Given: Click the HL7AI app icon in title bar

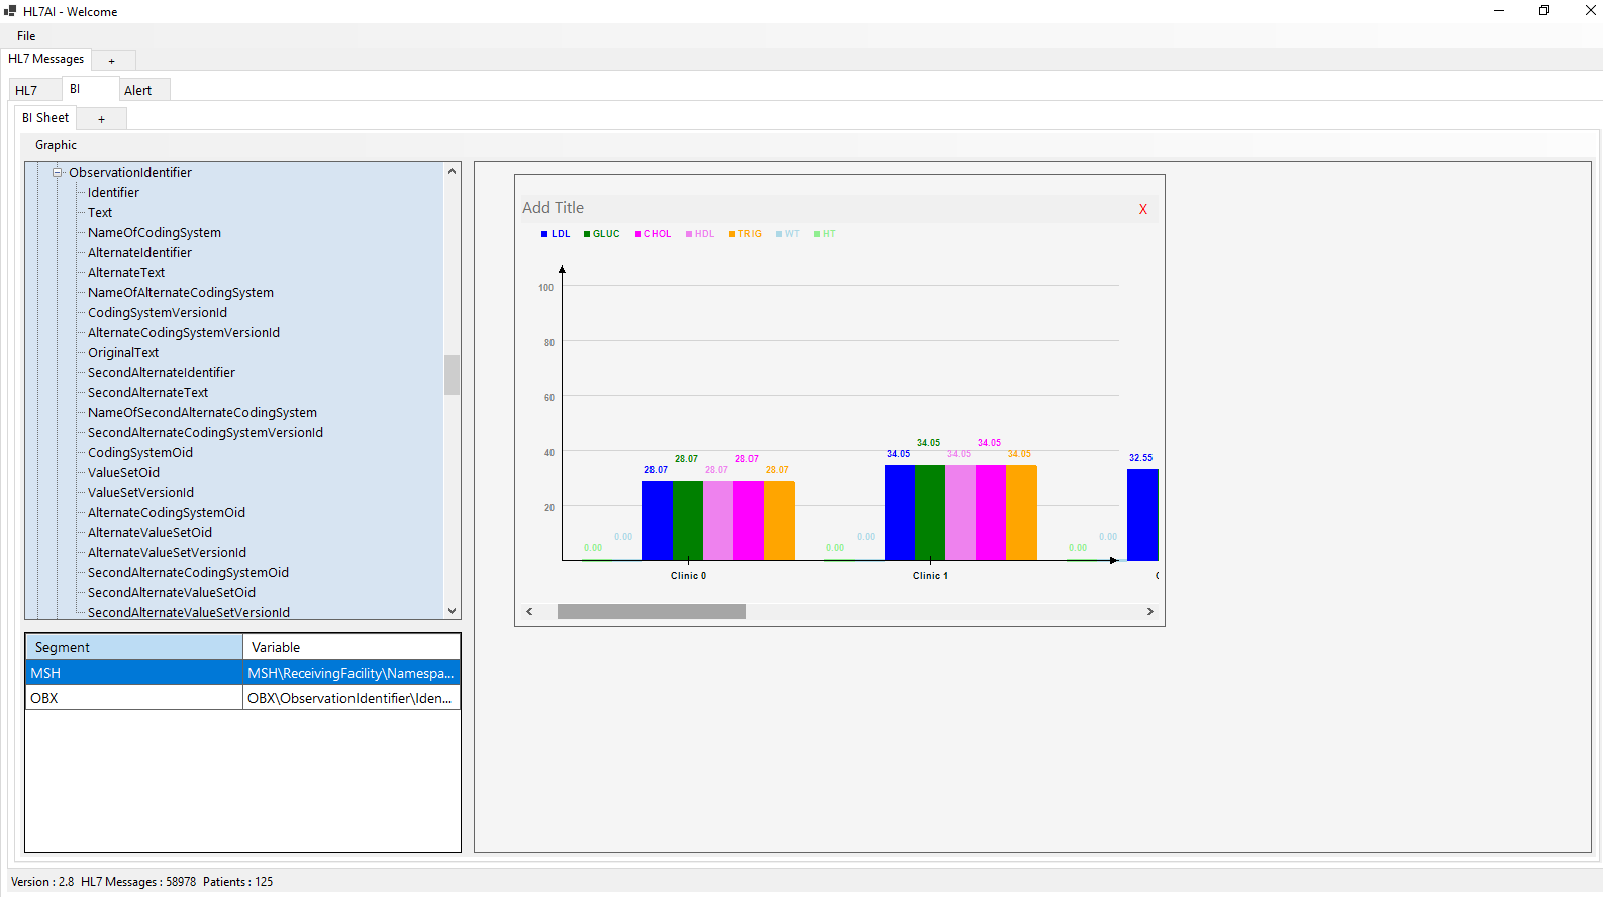Looking at the screenshot, I should (x=10, y=11).
